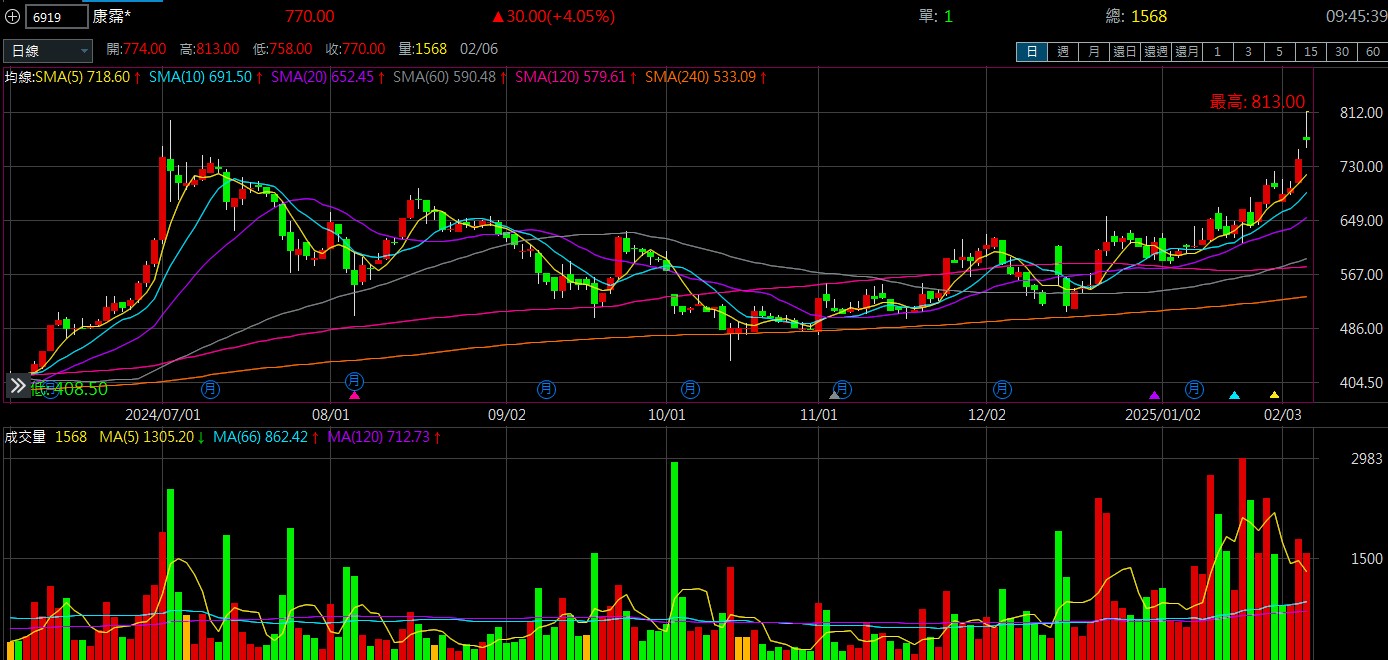Image resolution: width=1388 pixels, height=660 pixels.
Task: Click the monthly marker icon near 10/01
Action: [690, 388]
